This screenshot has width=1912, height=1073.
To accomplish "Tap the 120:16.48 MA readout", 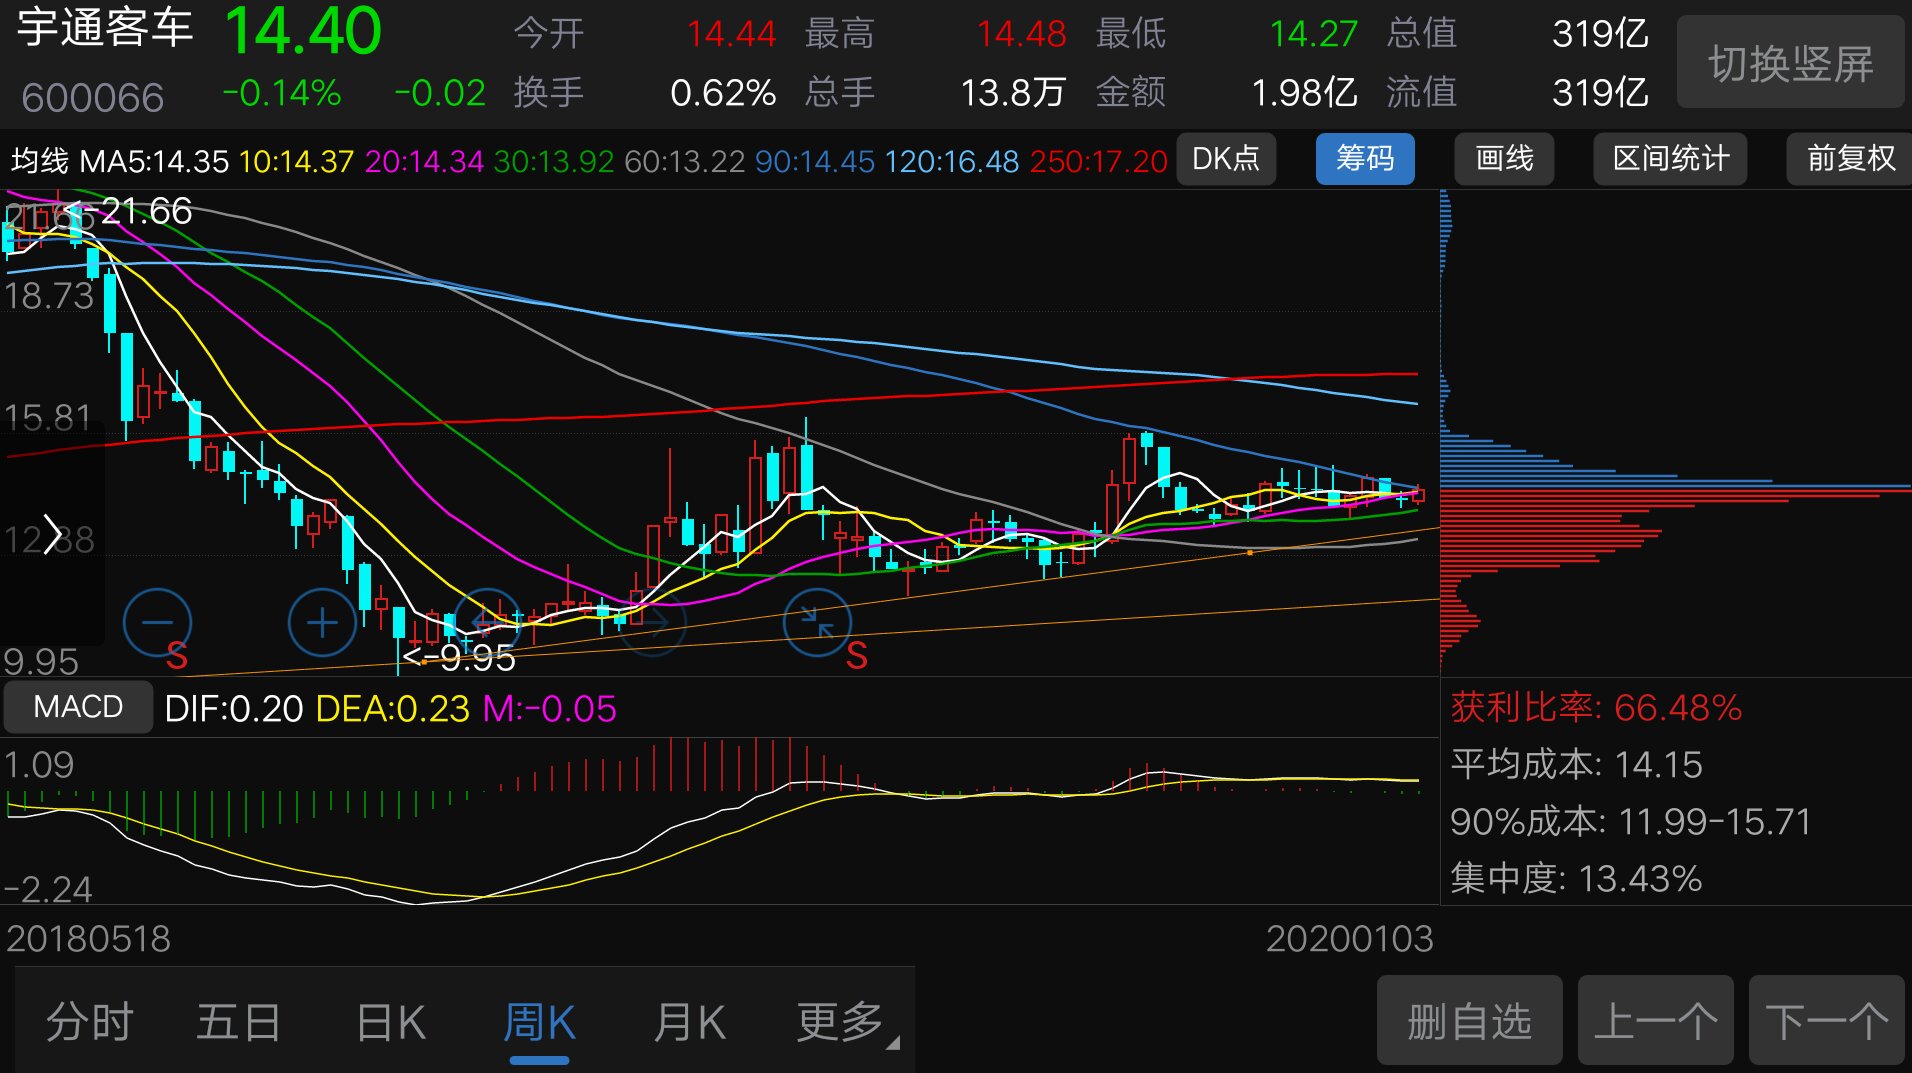I will 952,161.
